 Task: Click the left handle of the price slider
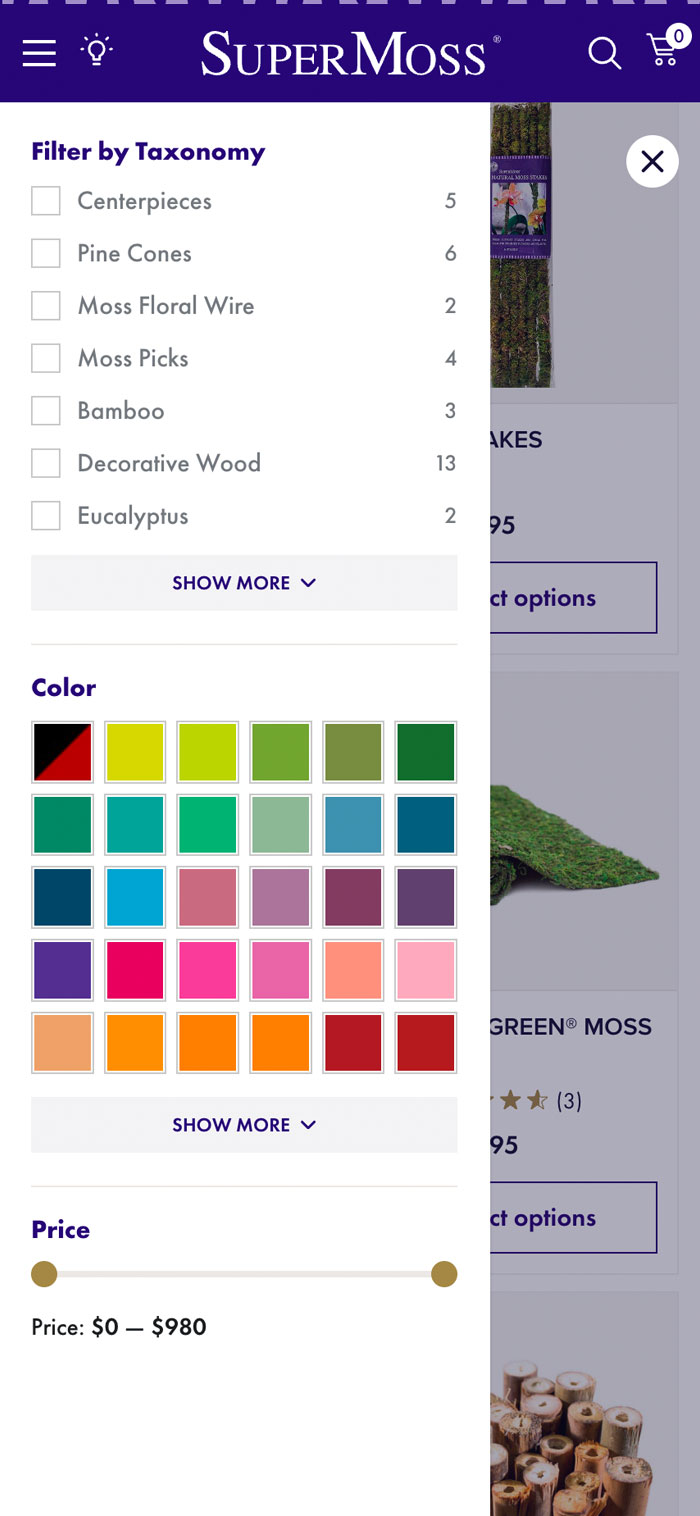click(44, 1274)
